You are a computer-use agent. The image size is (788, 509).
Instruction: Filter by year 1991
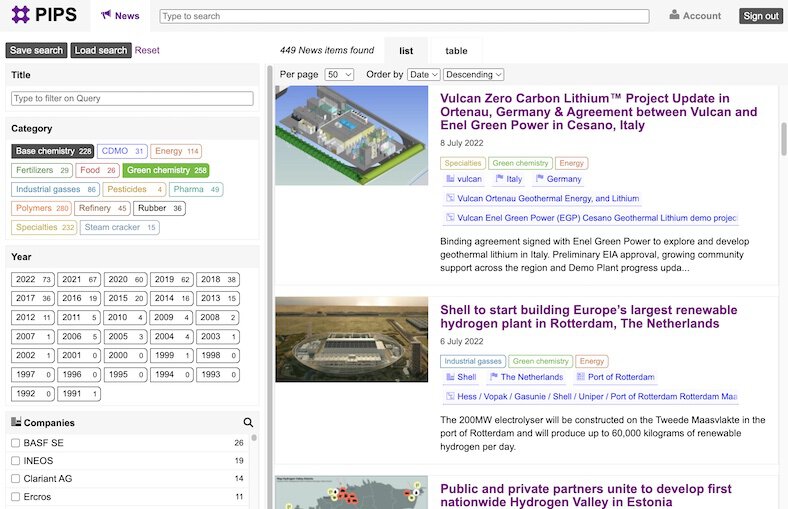point(79,394)
